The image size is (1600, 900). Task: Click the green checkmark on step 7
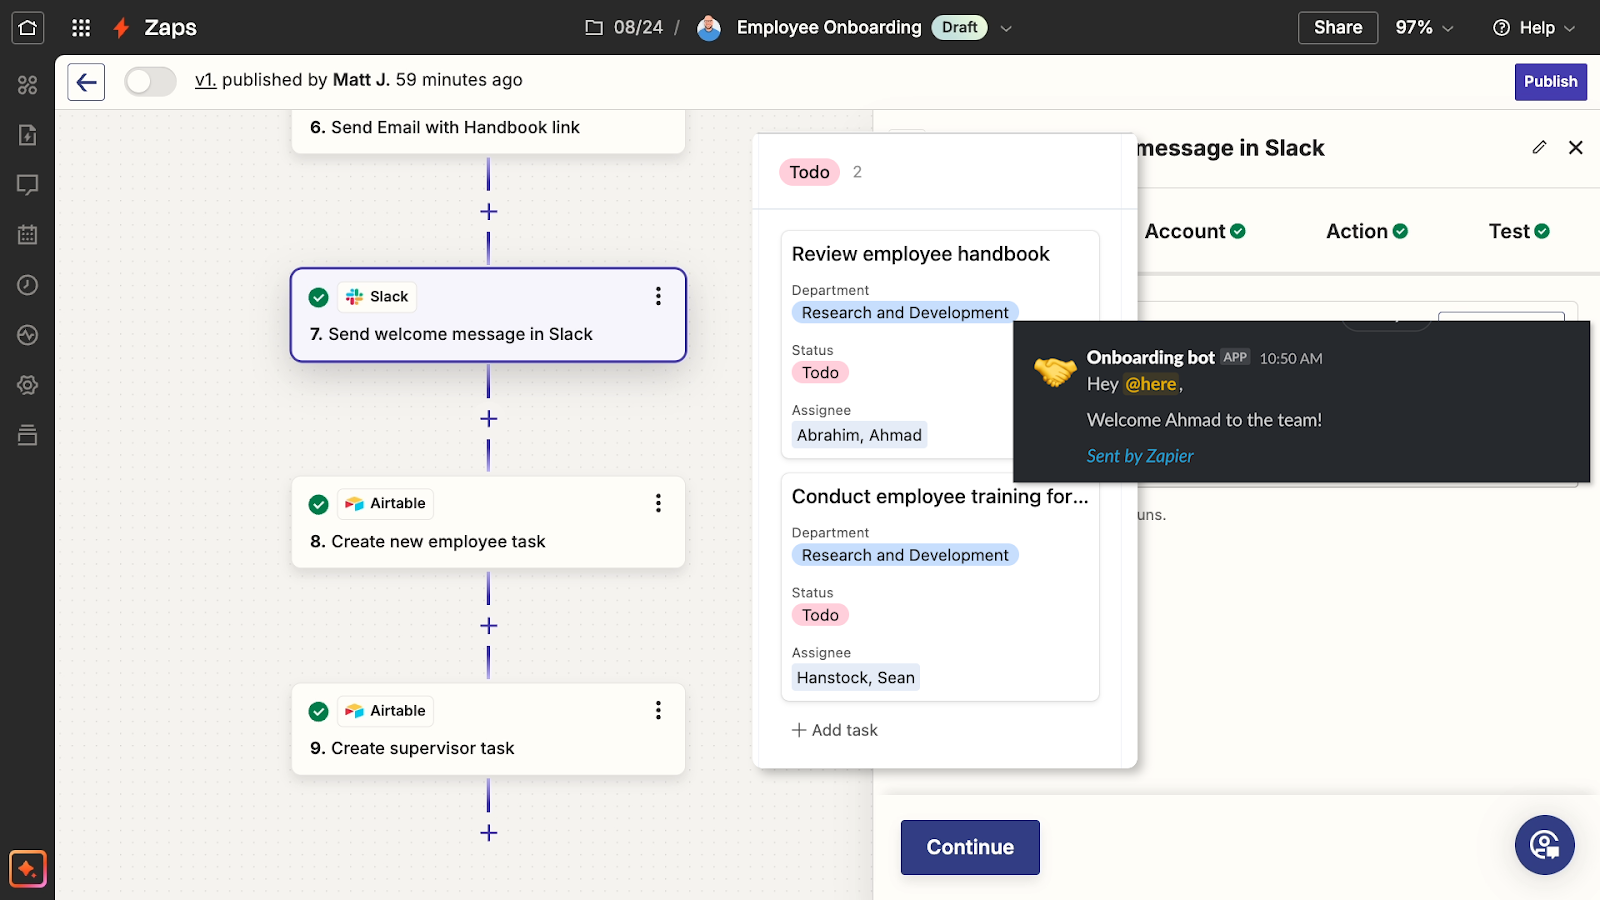(319, 297)
